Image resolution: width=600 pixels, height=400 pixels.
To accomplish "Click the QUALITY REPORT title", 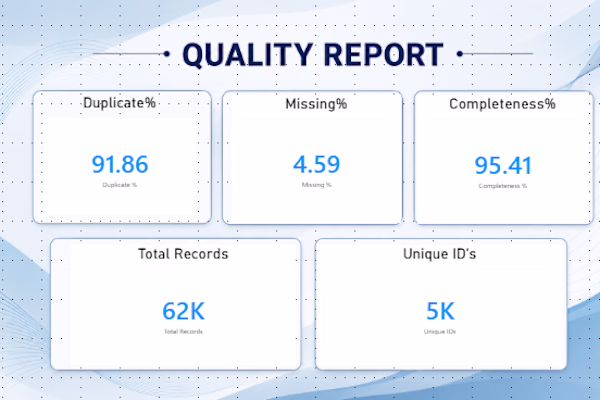I will click(313, 55).
